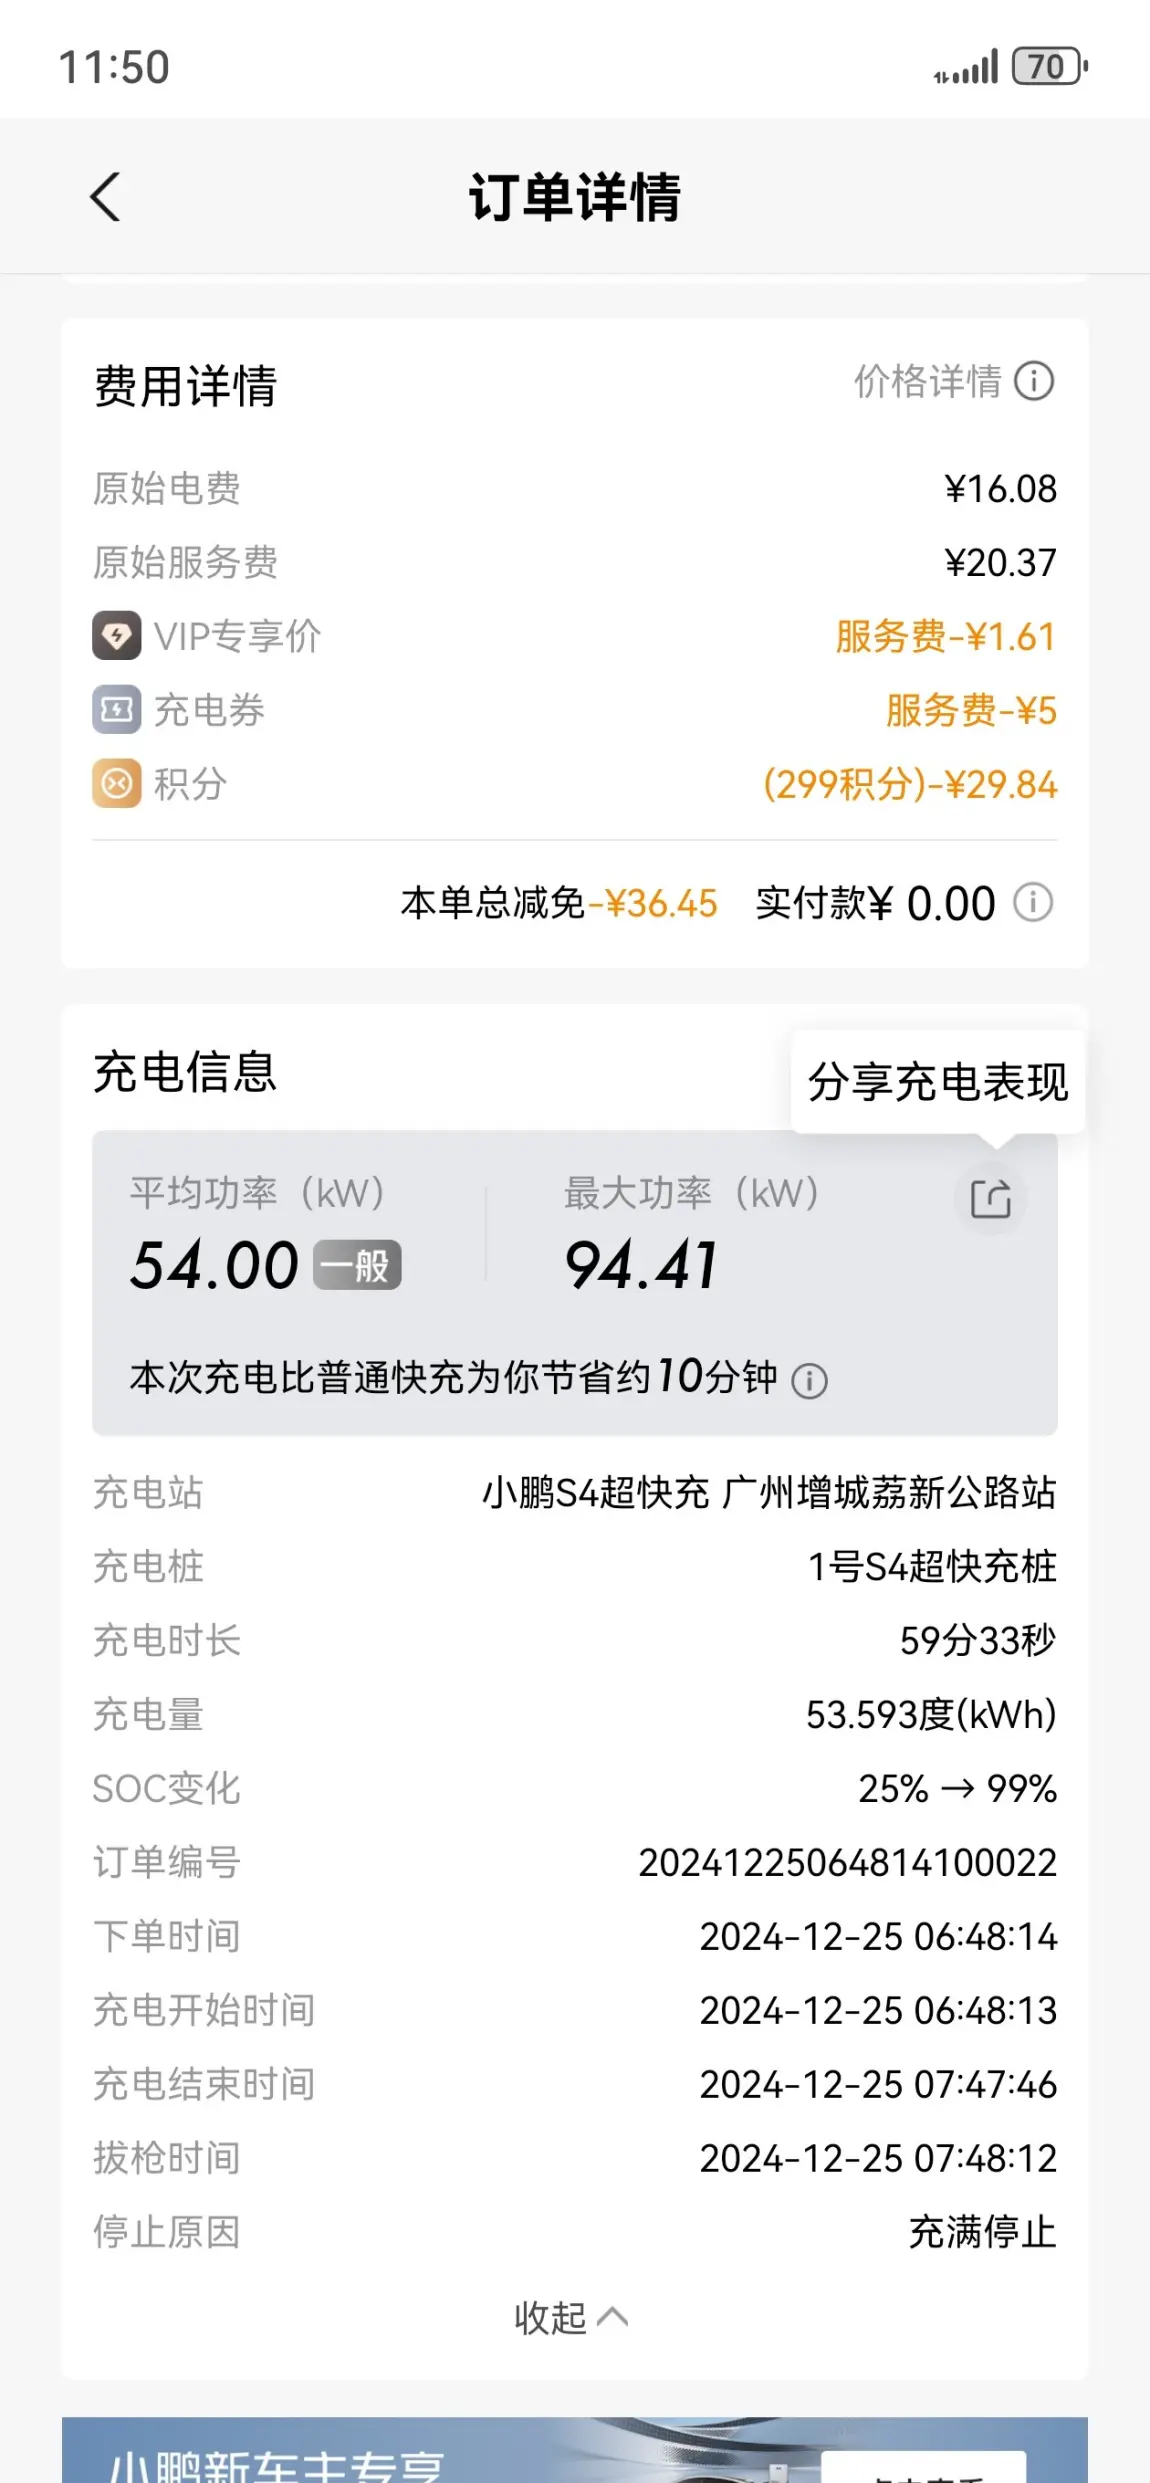Tap info icon beside 节省约10分钟
1150x2483 pixels.
point(809,1381)
